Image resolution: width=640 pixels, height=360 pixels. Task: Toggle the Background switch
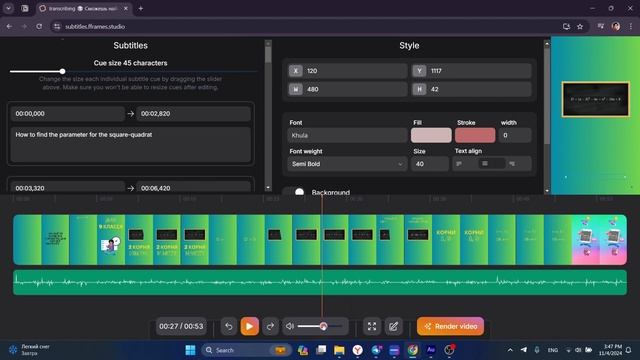tap(295, 191)
